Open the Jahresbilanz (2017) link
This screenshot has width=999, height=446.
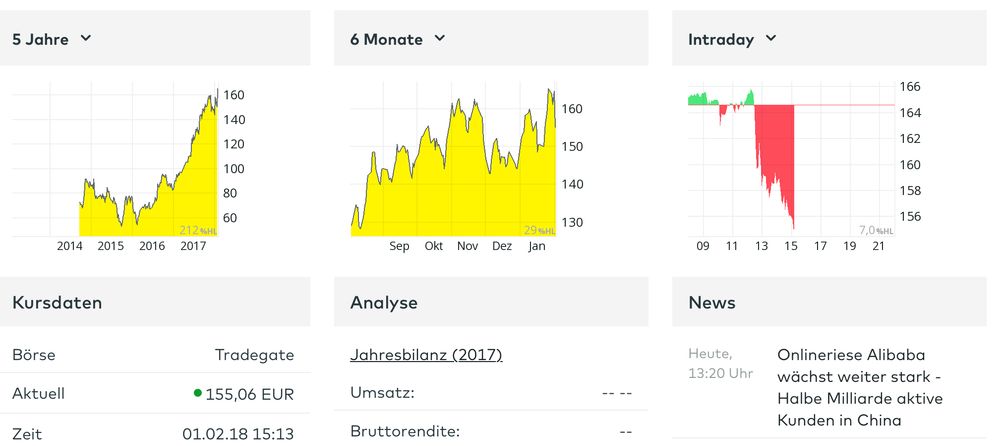tap(426, 355)
